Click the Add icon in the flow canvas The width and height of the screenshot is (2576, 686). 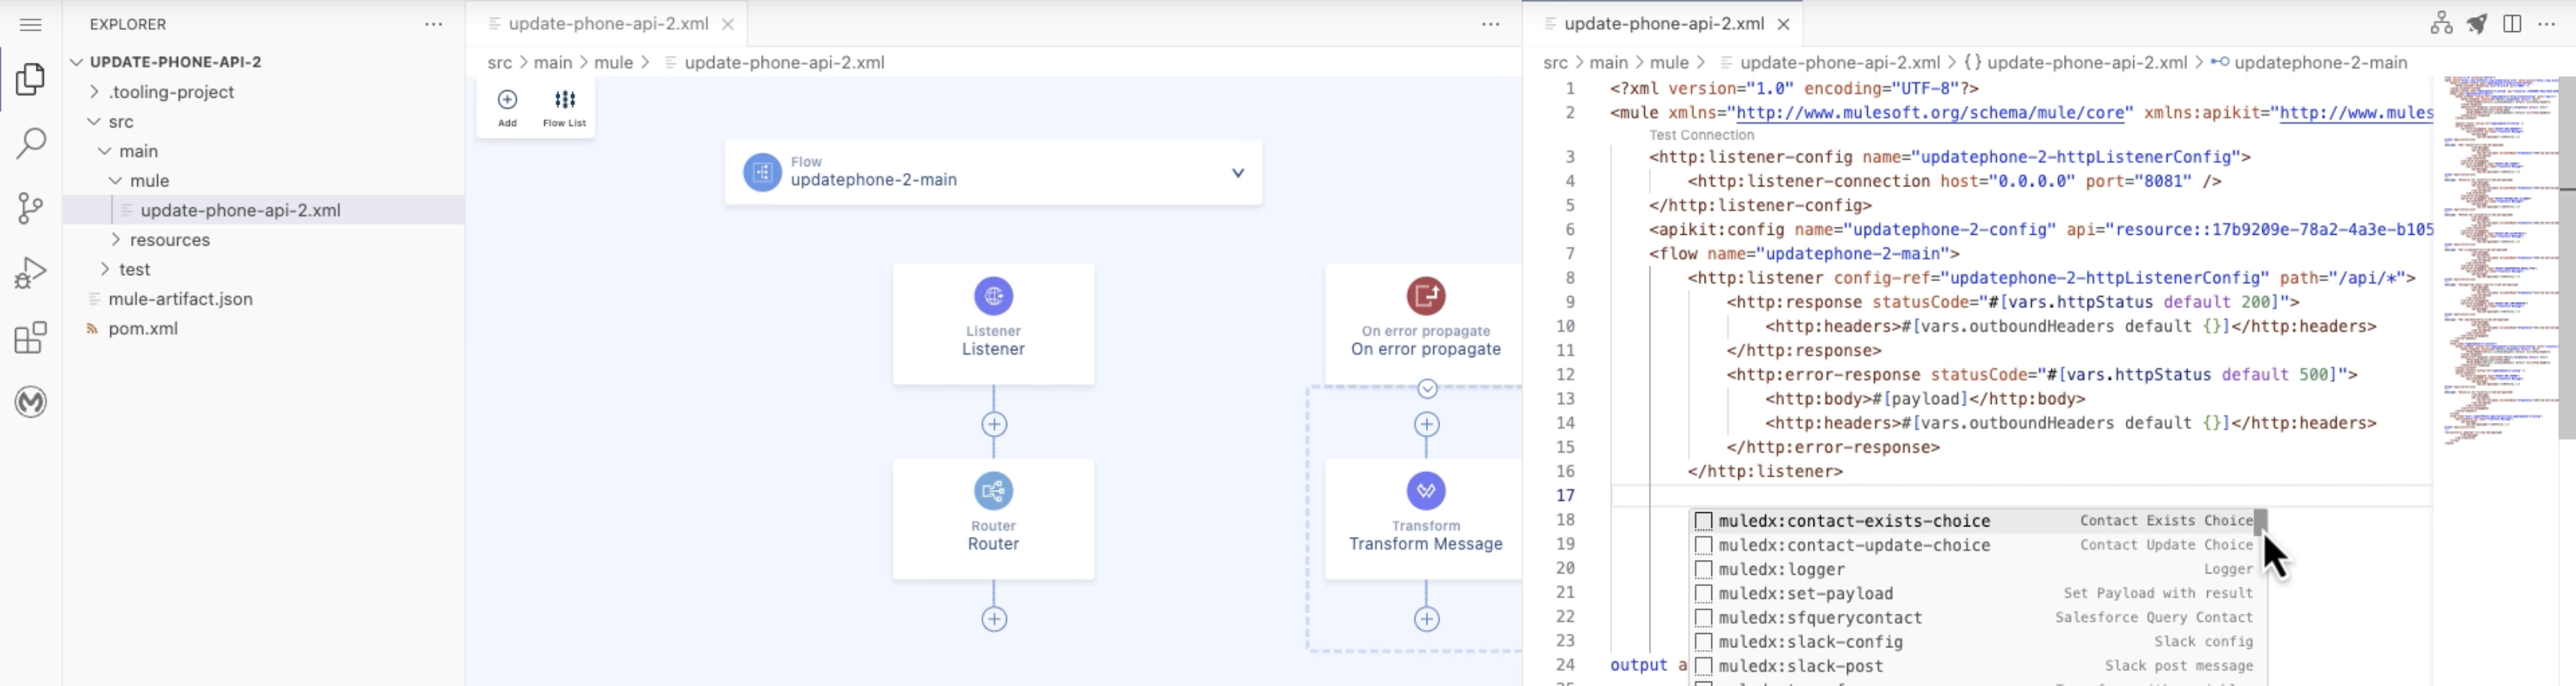coord(507,99)
